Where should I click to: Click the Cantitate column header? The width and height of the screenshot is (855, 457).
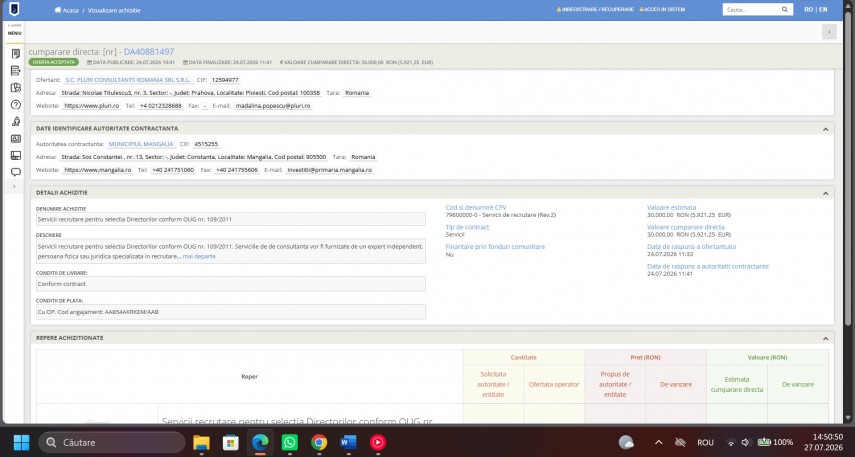523,358
